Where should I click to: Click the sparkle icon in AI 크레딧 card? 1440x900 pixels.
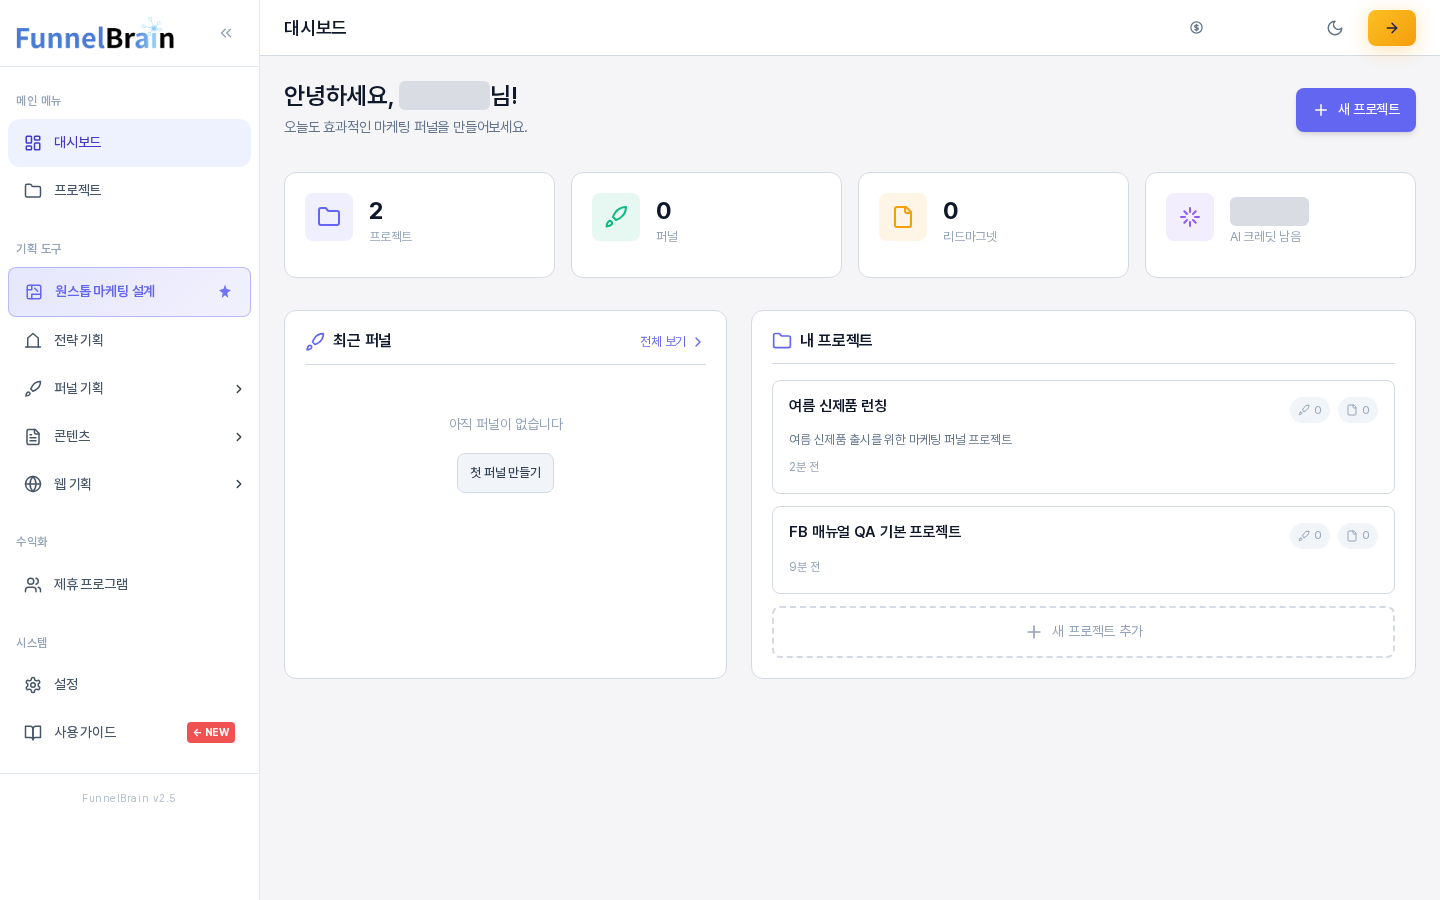coord(1190,217)
